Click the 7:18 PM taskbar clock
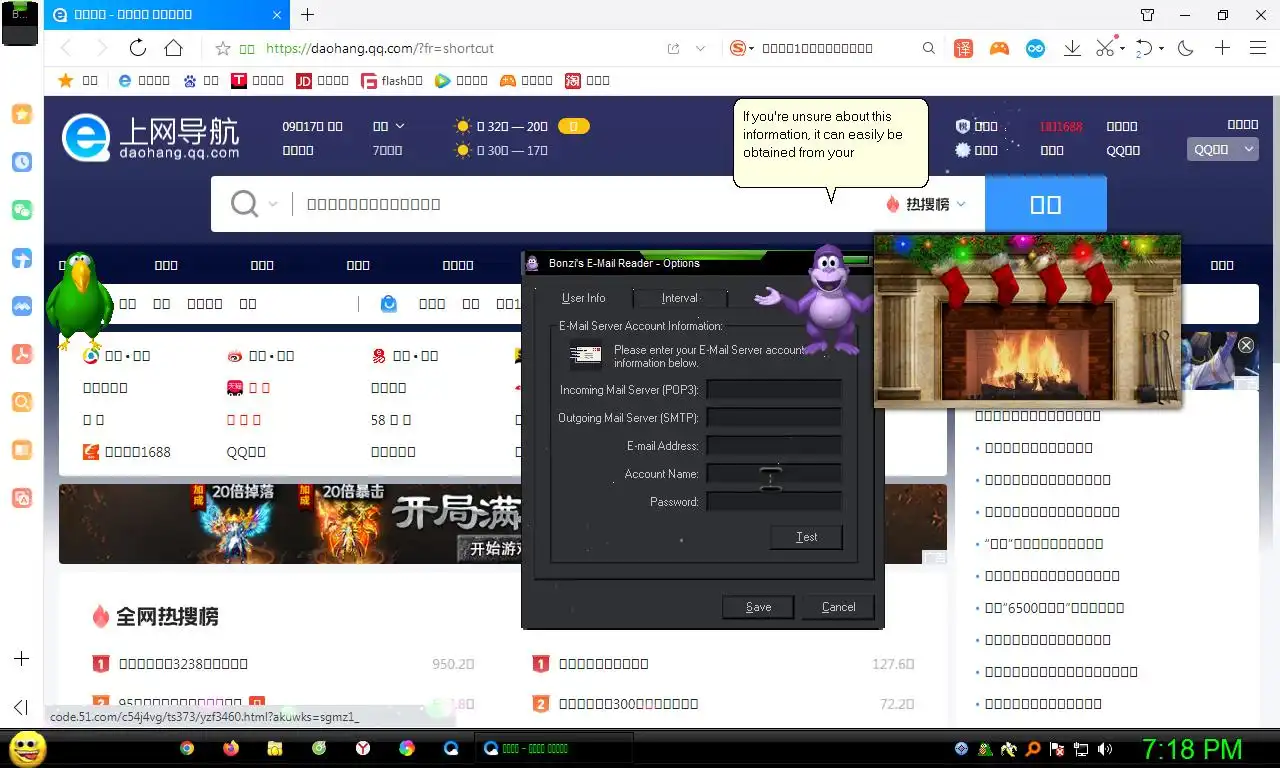This screenshot has height=768, width=1280. [1192, 749]
